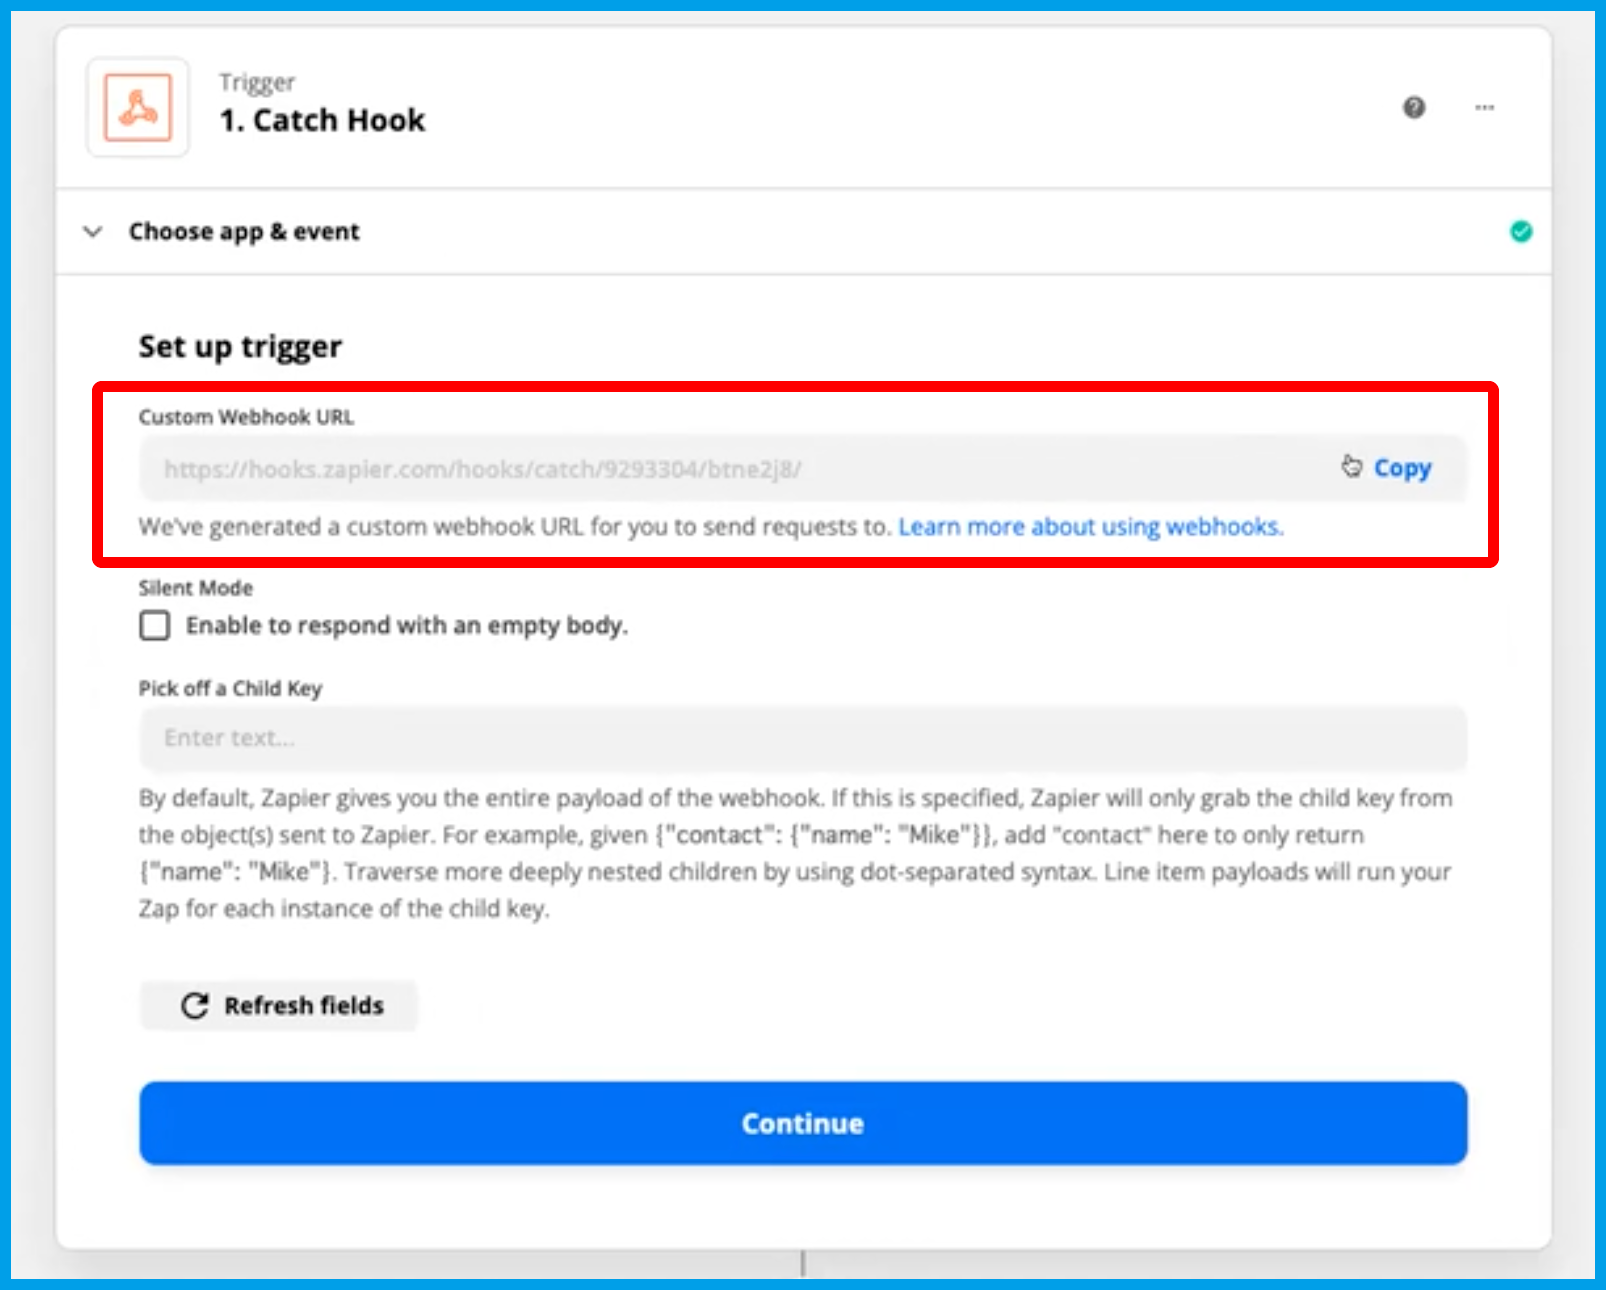
Task: Click the circular arrow refresh icon
Action: click(195, 1005)
